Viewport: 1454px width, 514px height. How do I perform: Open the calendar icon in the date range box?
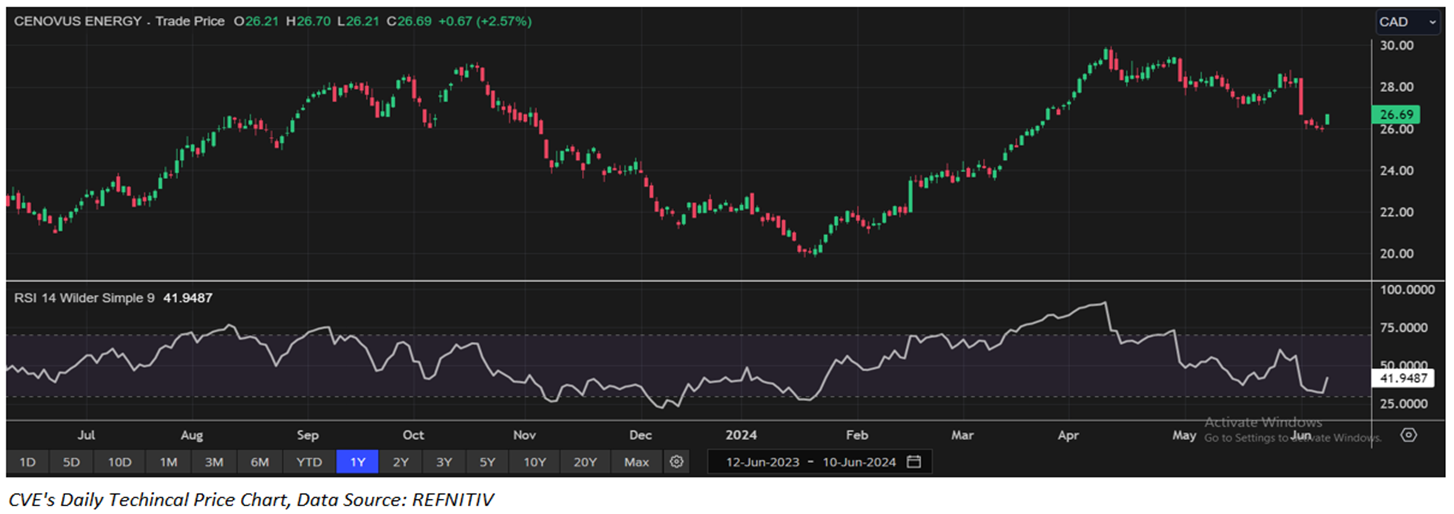(x=913, y=462)
